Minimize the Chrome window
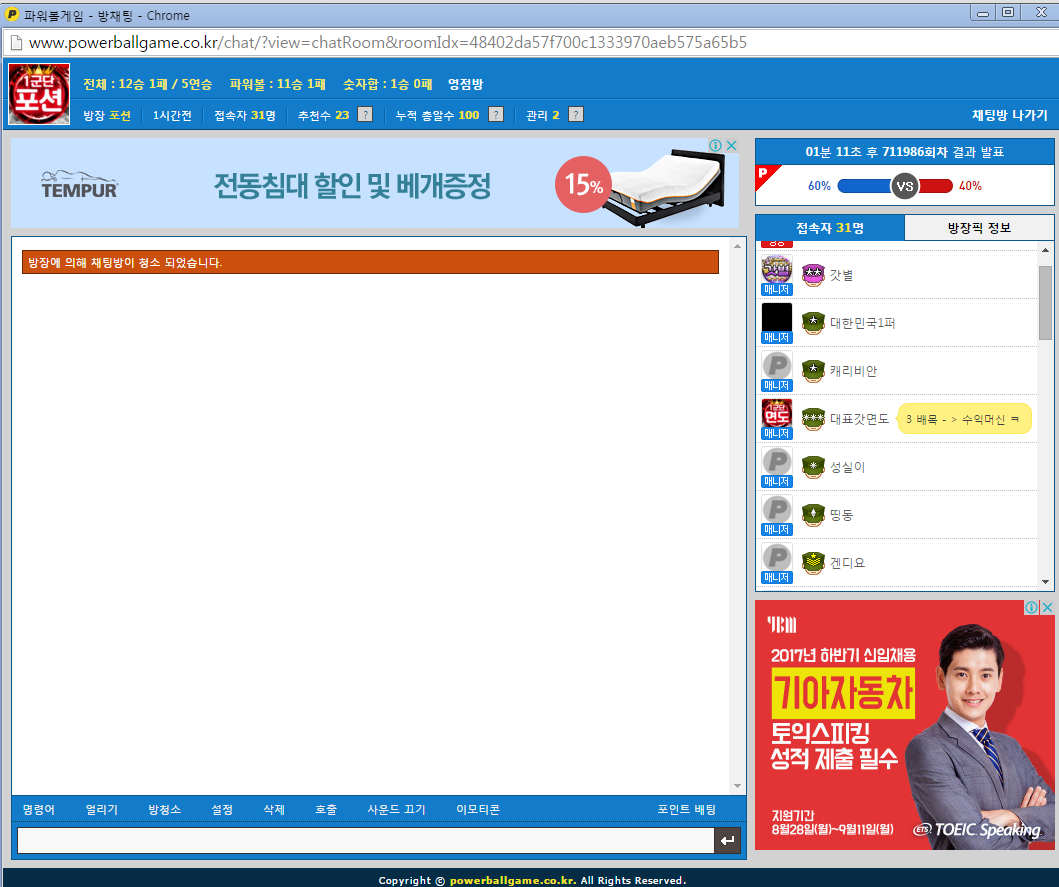This screenshot has width=1059, height=887. coord(983,12)
